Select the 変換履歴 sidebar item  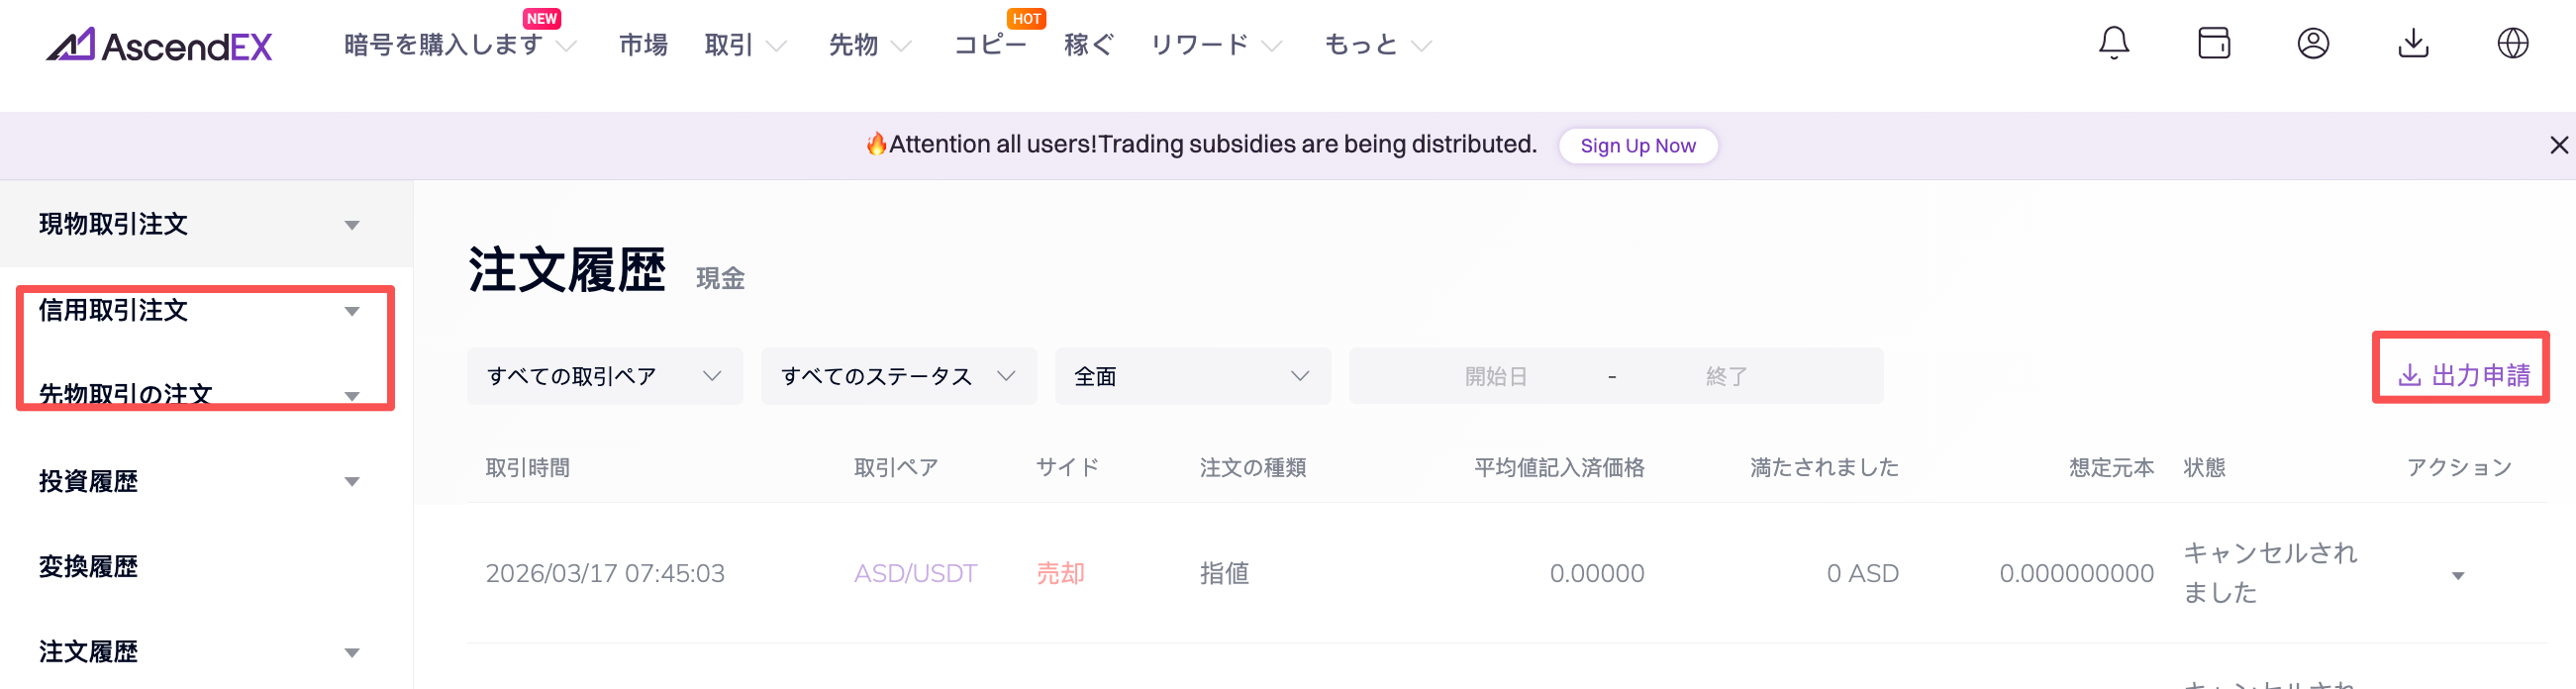click(x=89, y=567)
